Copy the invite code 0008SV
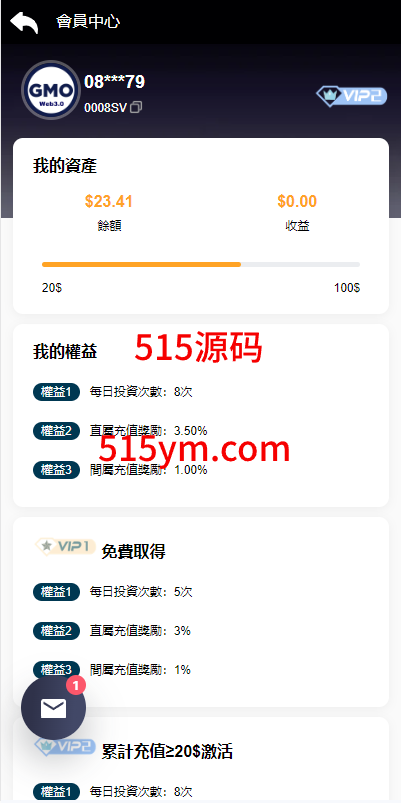 click(x=136, y=107)
